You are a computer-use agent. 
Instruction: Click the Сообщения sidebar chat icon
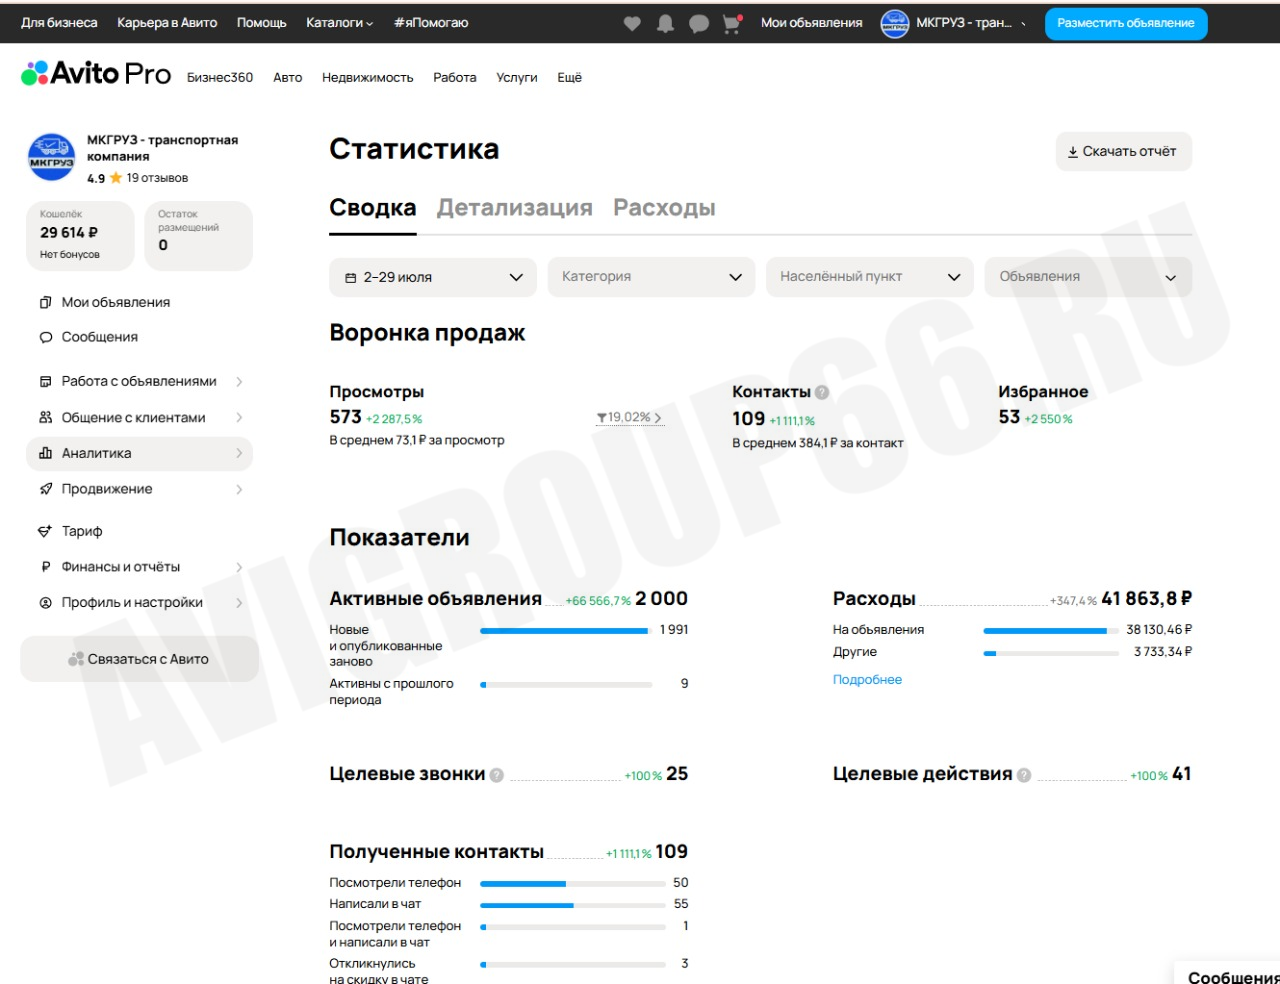[45, 337]
